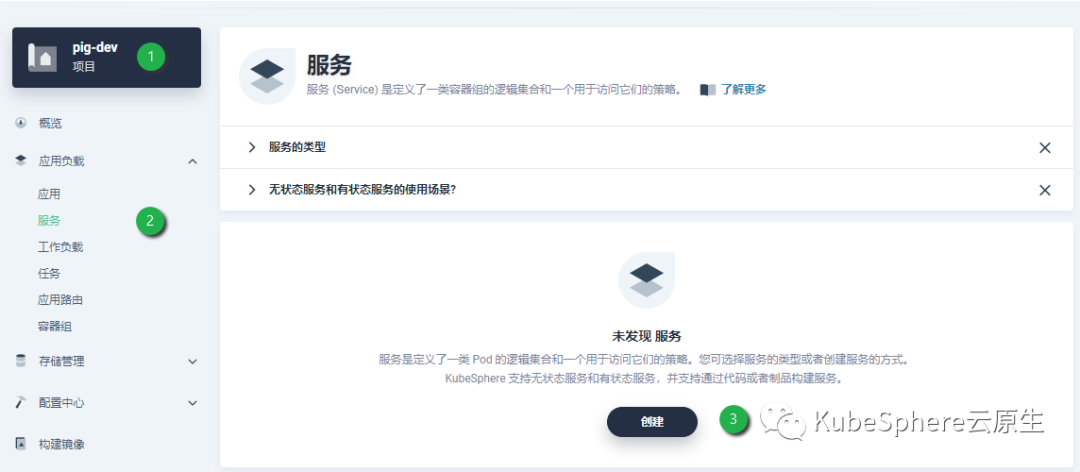Open the 概览 menu item

50,123
